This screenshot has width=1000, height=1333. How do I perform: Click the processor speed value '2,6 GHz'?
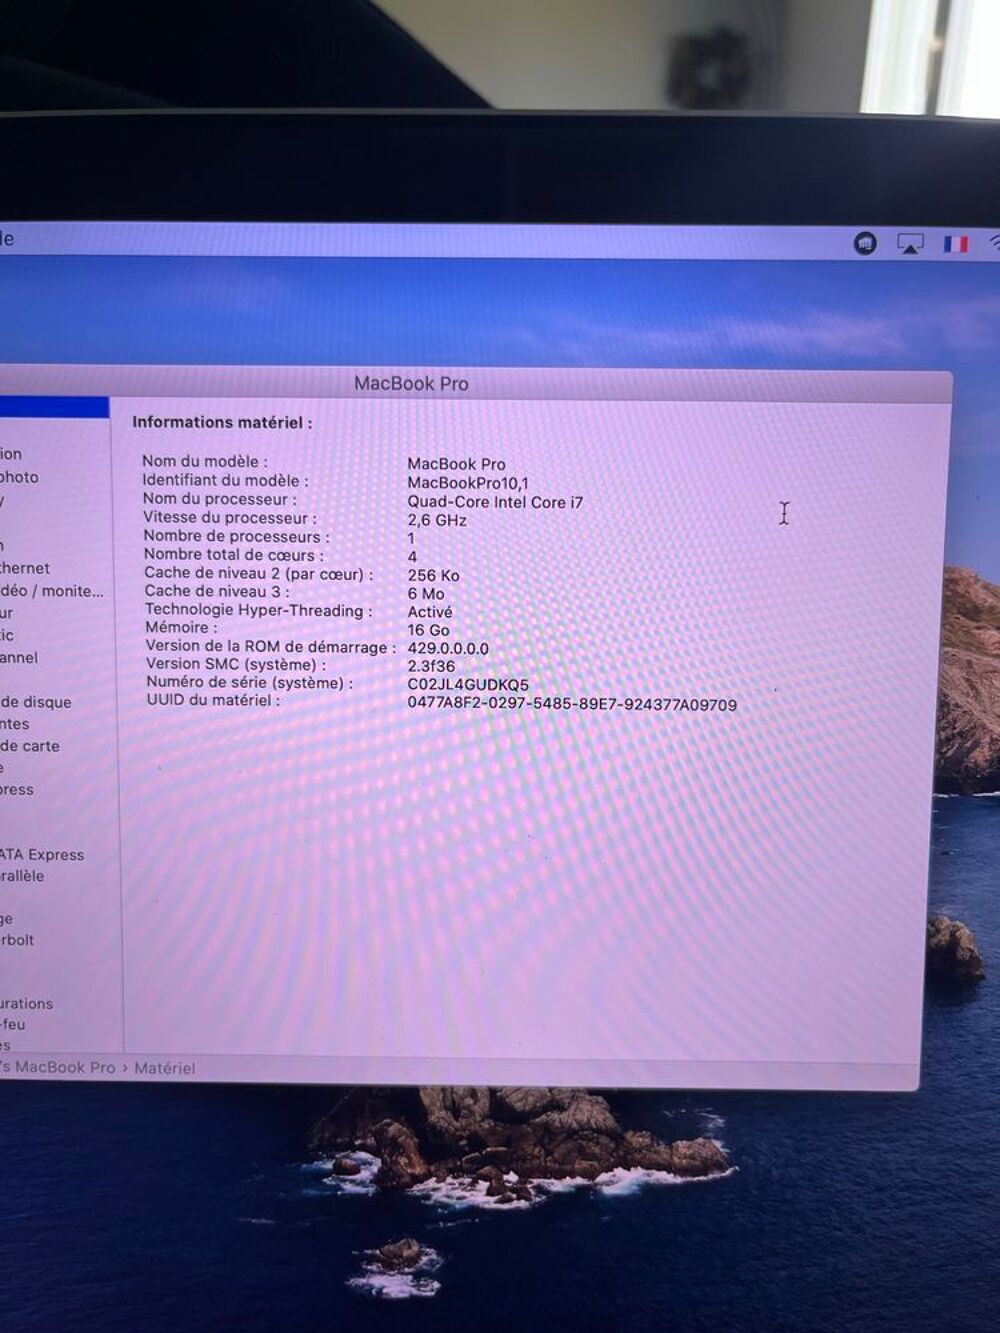coord(437,520)
